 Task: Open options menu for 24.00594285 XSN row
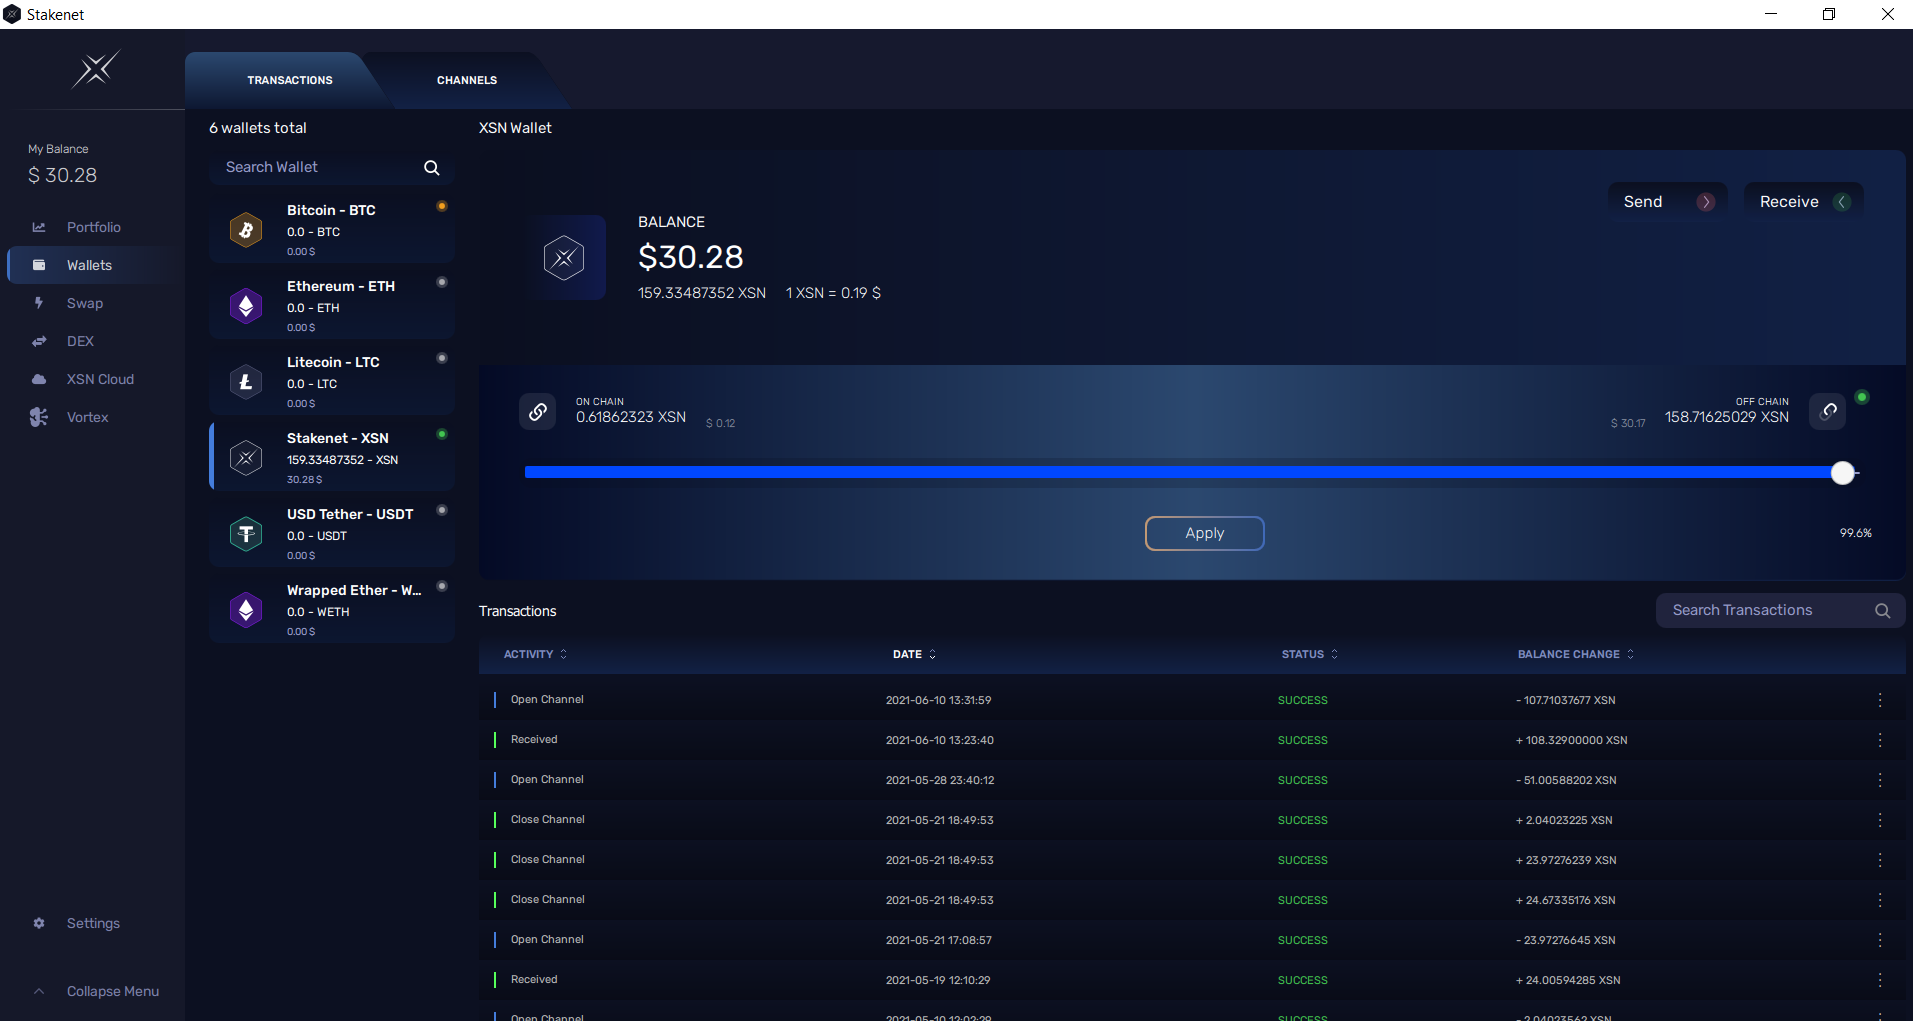[1880, 980]
